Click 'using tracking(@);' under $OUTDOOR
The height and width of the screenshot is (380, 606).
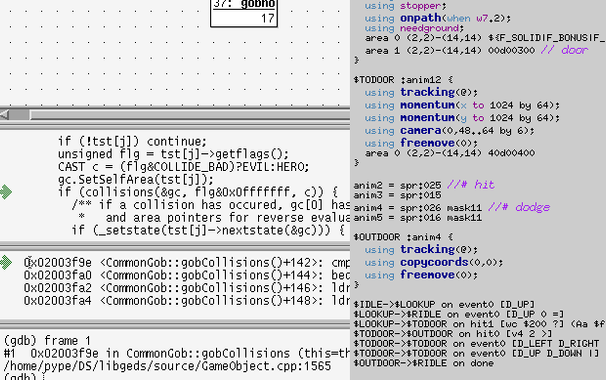pos(421,250)
